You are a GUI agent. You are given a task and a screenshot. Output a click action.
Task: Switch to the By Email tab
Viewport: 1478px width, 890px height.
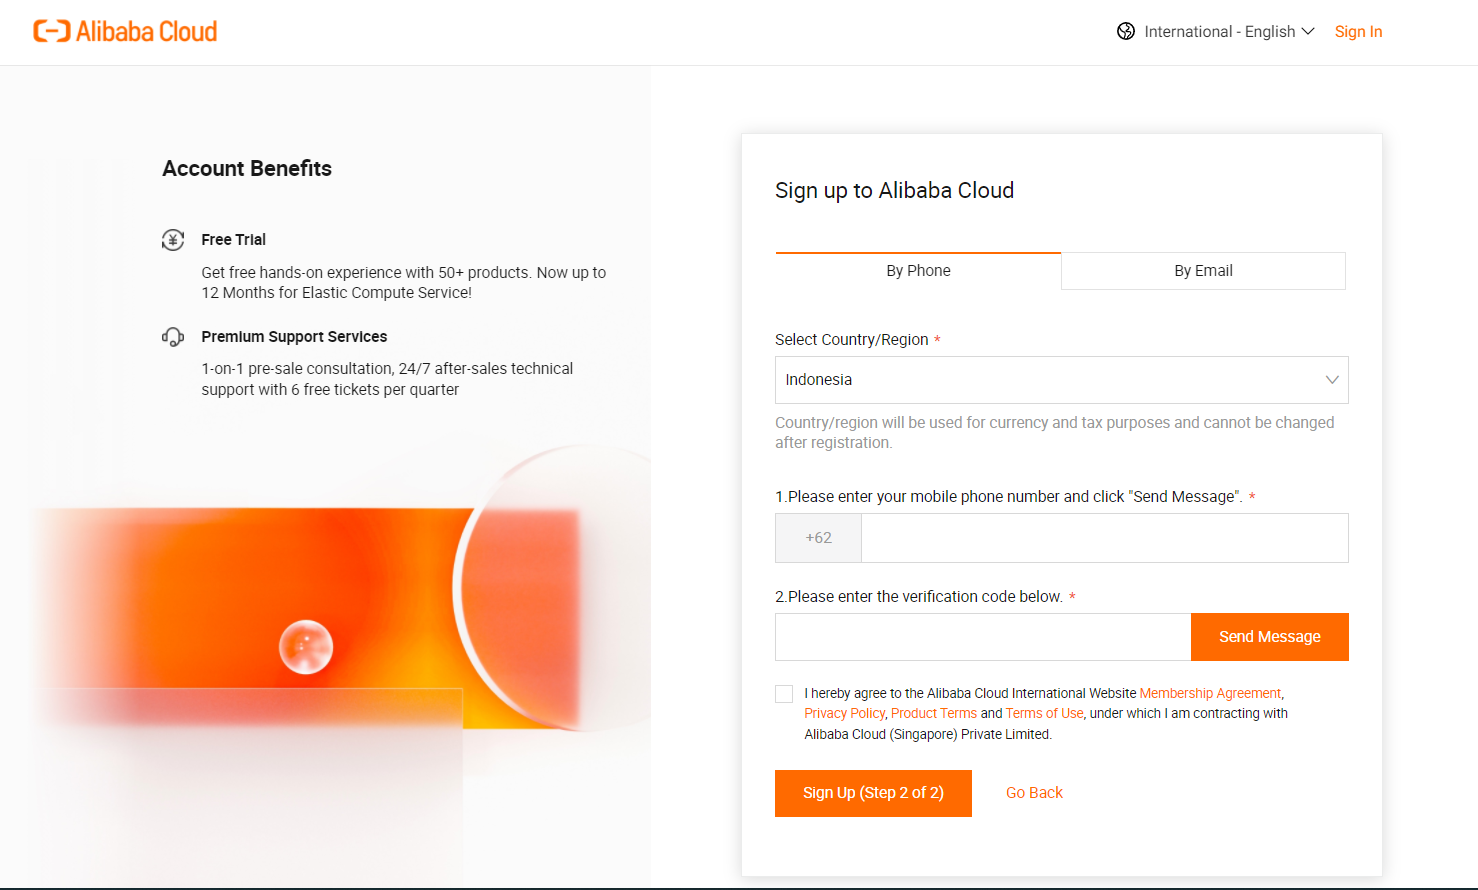[x=1203, y=271]
